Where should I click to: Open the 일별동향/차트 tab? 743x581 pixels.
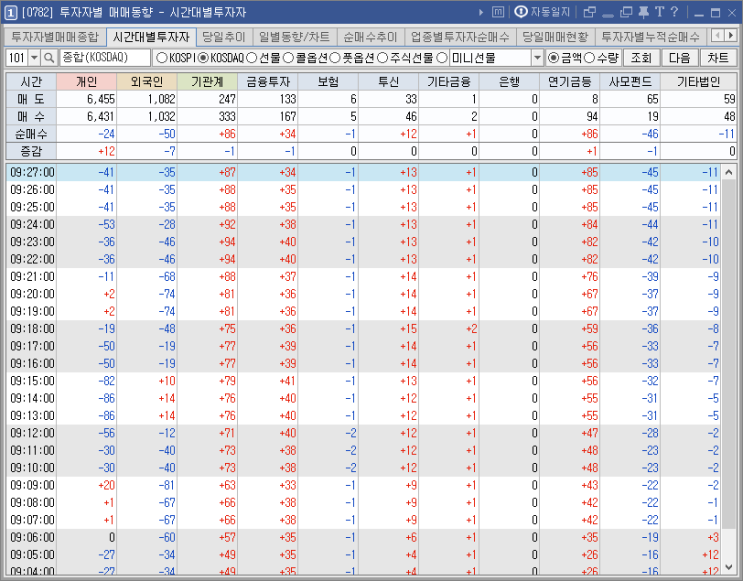tap(295, 36)
